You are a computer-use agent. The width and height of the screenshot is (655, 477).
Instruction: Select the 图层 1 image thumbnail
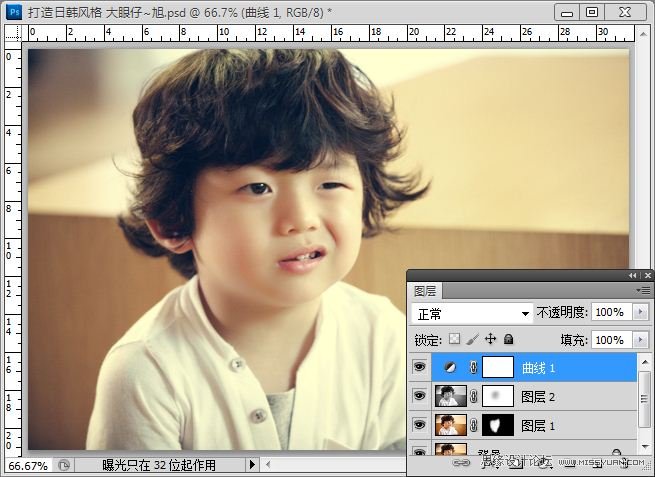(x=451, y=425)
